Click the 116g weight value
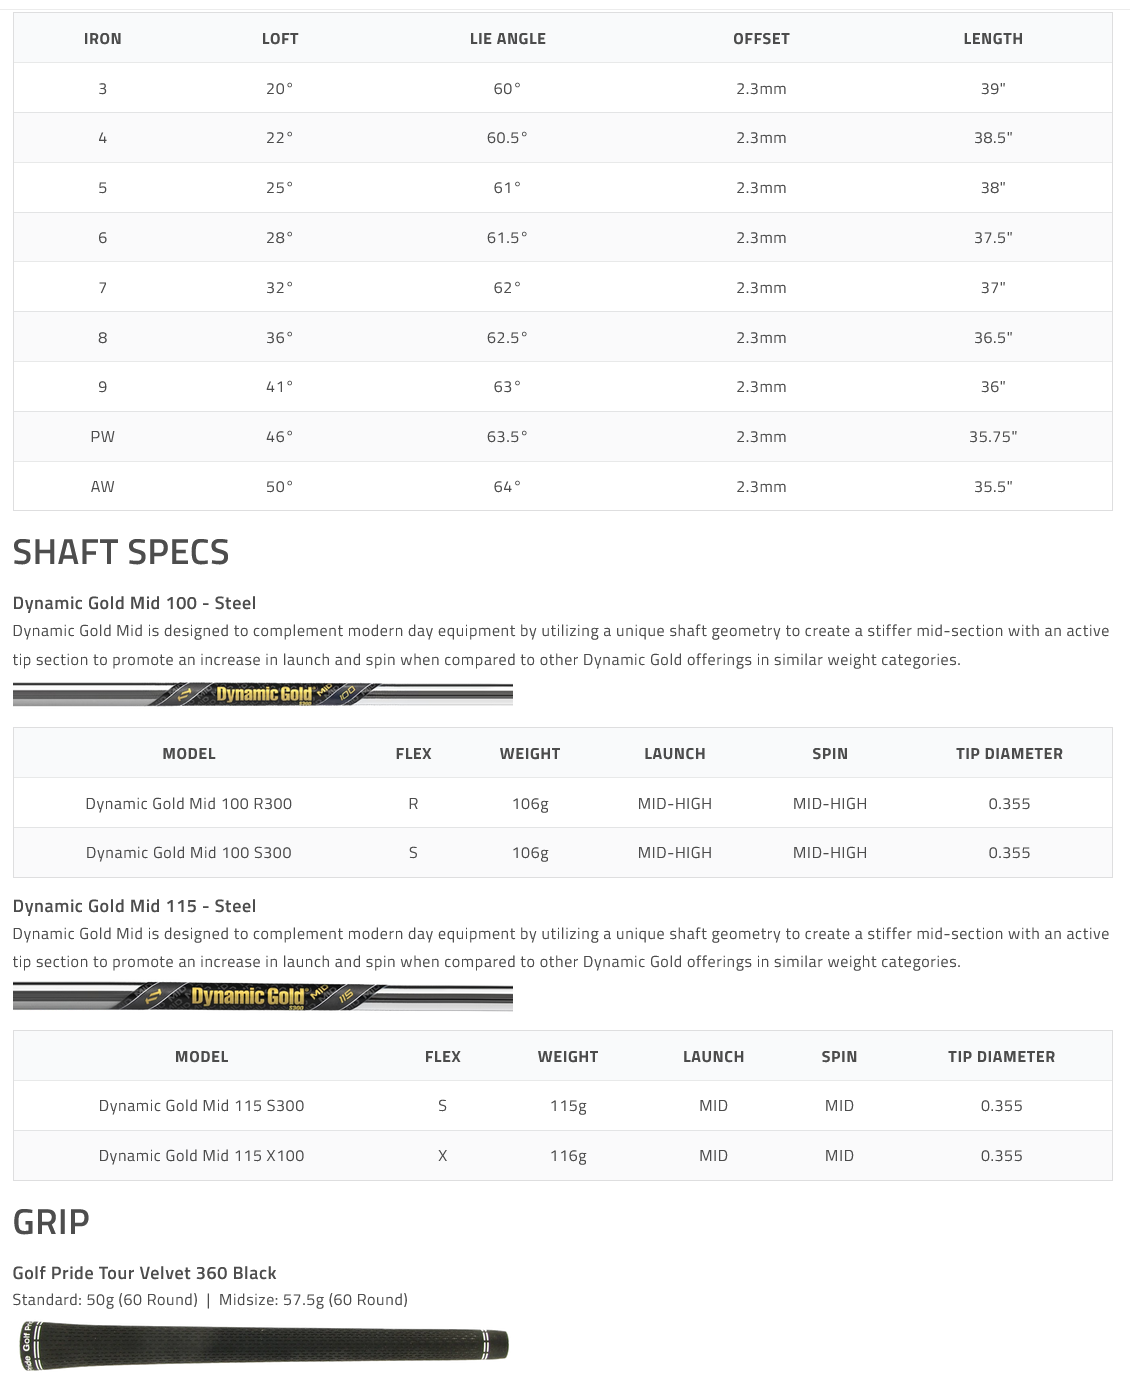This screenshot has width=1130, height=1381. coord(568,1156)
